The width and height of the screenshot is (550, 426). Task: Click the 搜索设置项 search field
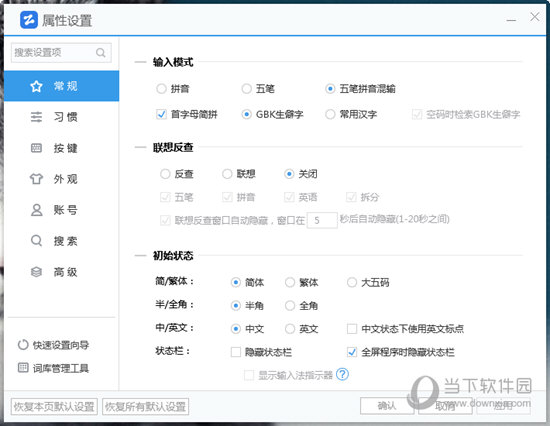tap(61, 53)
